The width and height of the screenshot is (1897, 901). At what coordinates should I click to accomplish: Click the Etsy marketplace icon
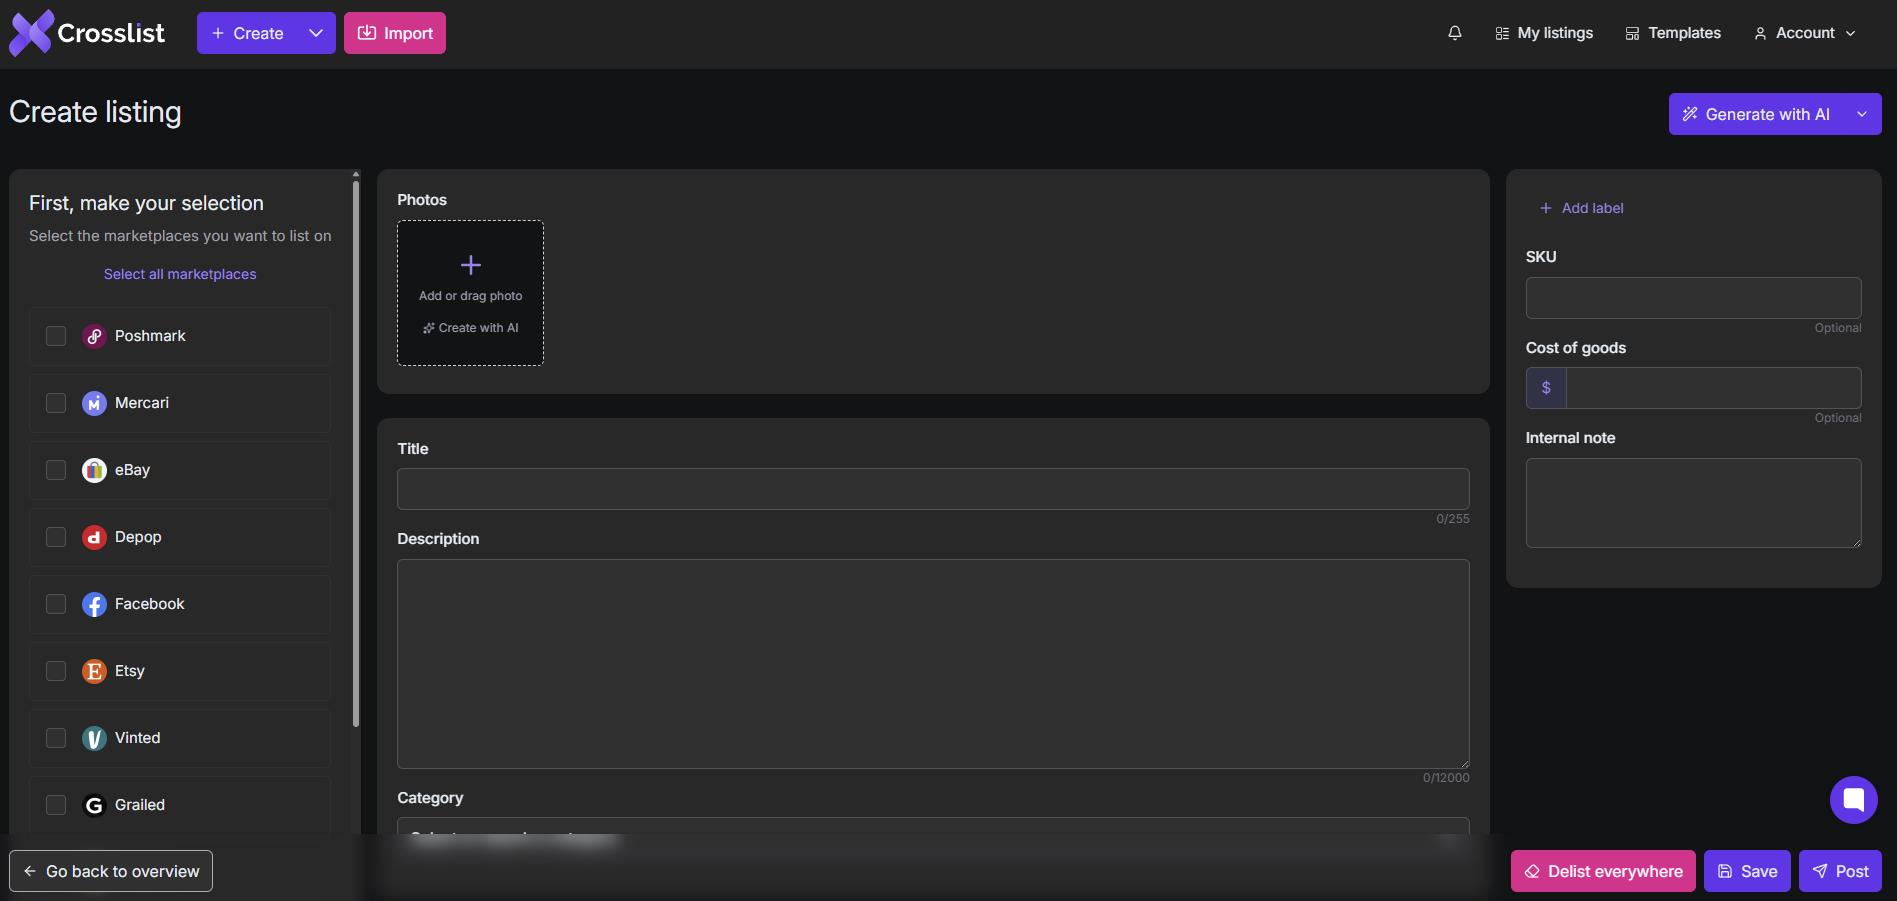pos(94,671)
